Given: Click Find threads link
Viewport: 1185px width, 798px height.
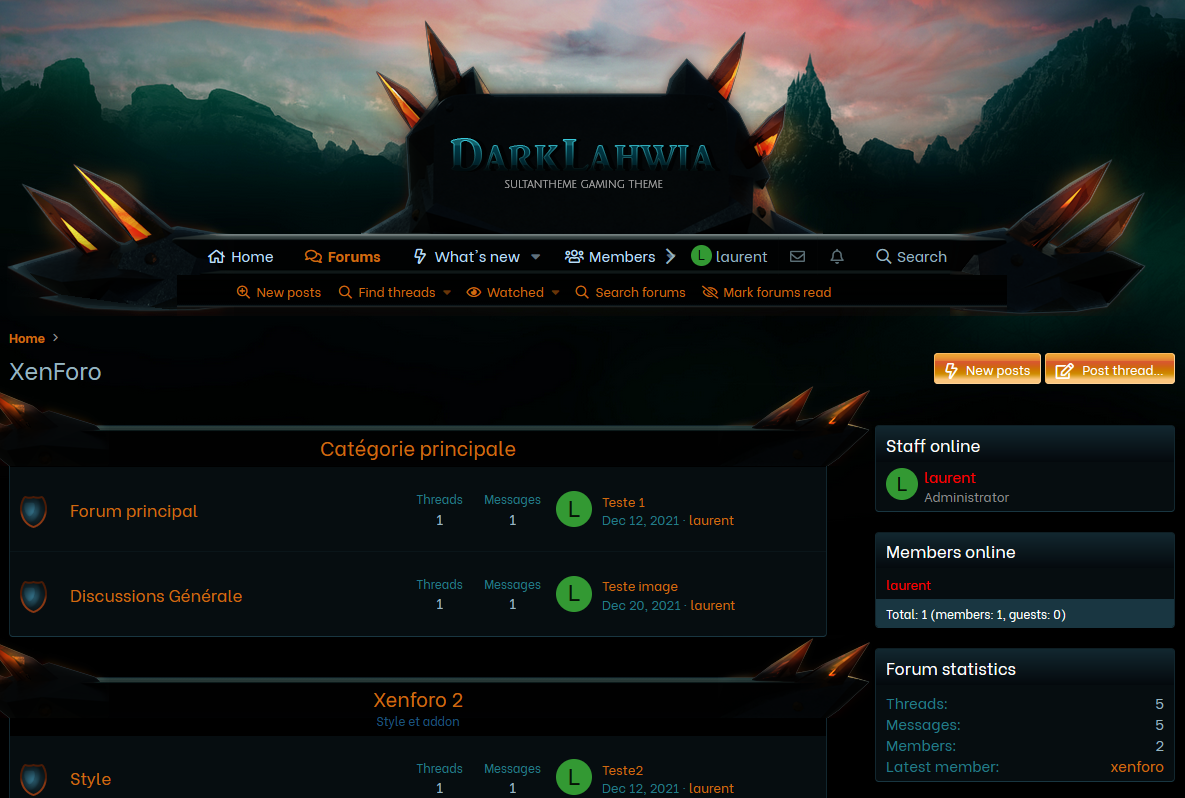Looking at the screenshot, I should click(x=387, y=292).
